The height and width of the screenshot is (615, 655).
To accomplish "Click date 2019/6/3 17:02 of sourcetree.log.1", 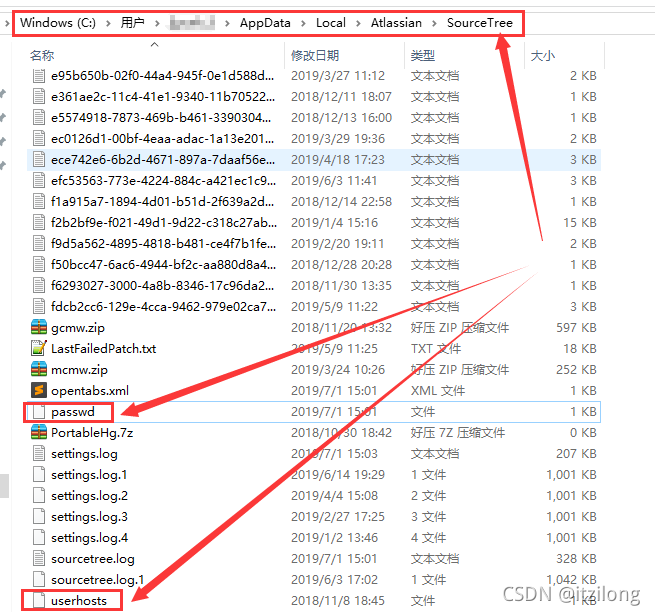I will (334, 579).
